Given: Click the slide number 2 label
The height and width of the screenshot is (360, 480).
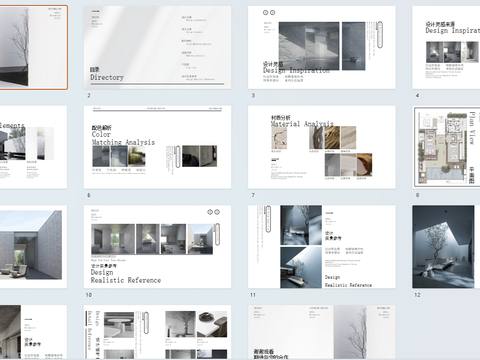Looking at the screenshot, I should (x=89, y=95).
